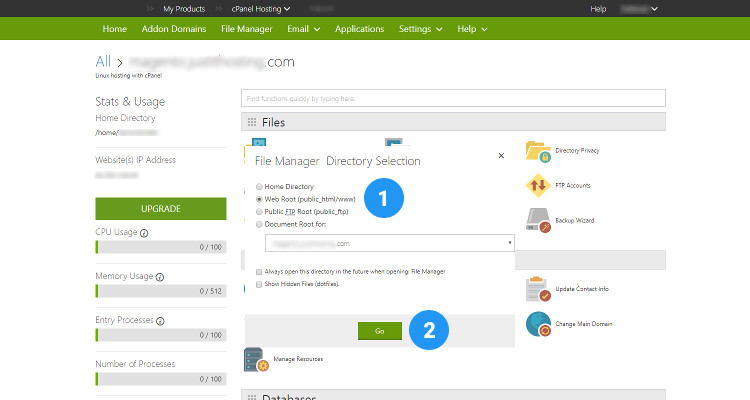Click the green Go button
The height and width of the screenshot is (400, 750).
coord(380,331)
